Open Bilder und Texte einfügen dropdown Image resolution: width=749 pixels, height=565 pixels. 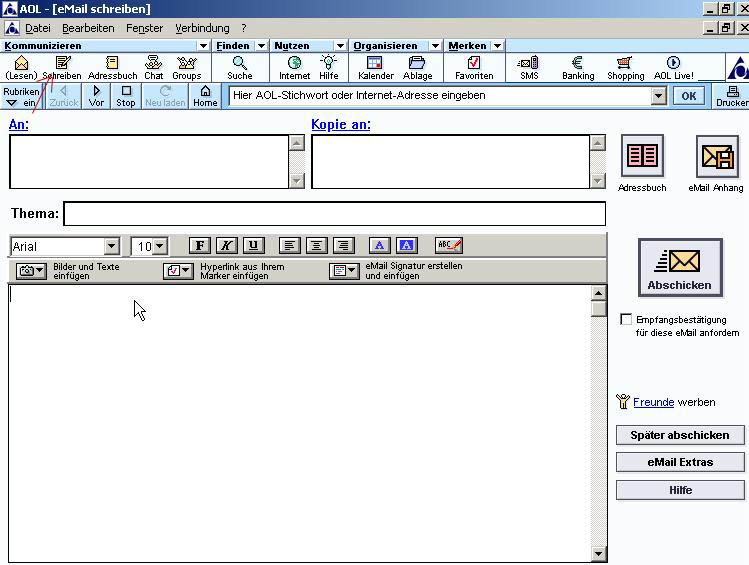click(32, 271)
